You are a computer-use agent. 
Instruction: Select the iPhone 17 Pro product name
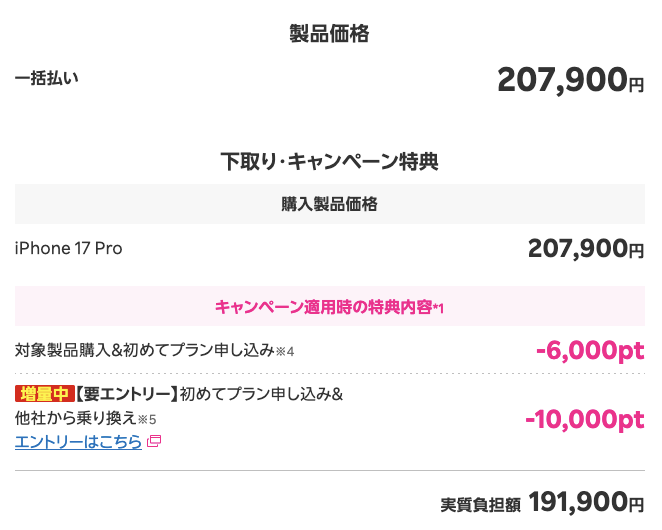point(68,248)
